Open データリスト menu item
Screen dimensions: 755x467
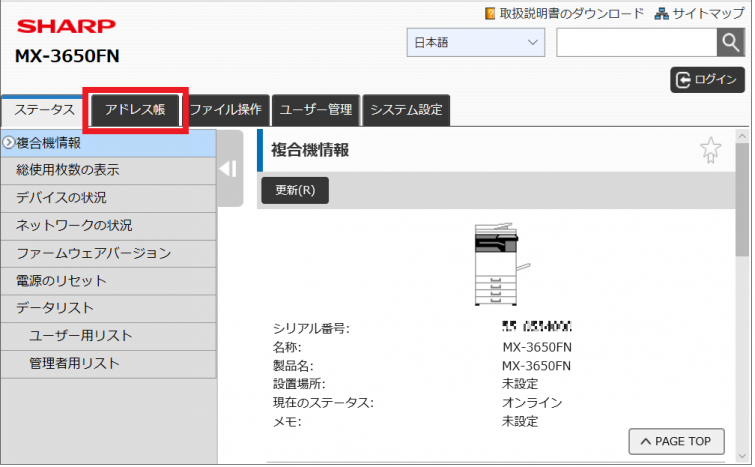point(108,309)
